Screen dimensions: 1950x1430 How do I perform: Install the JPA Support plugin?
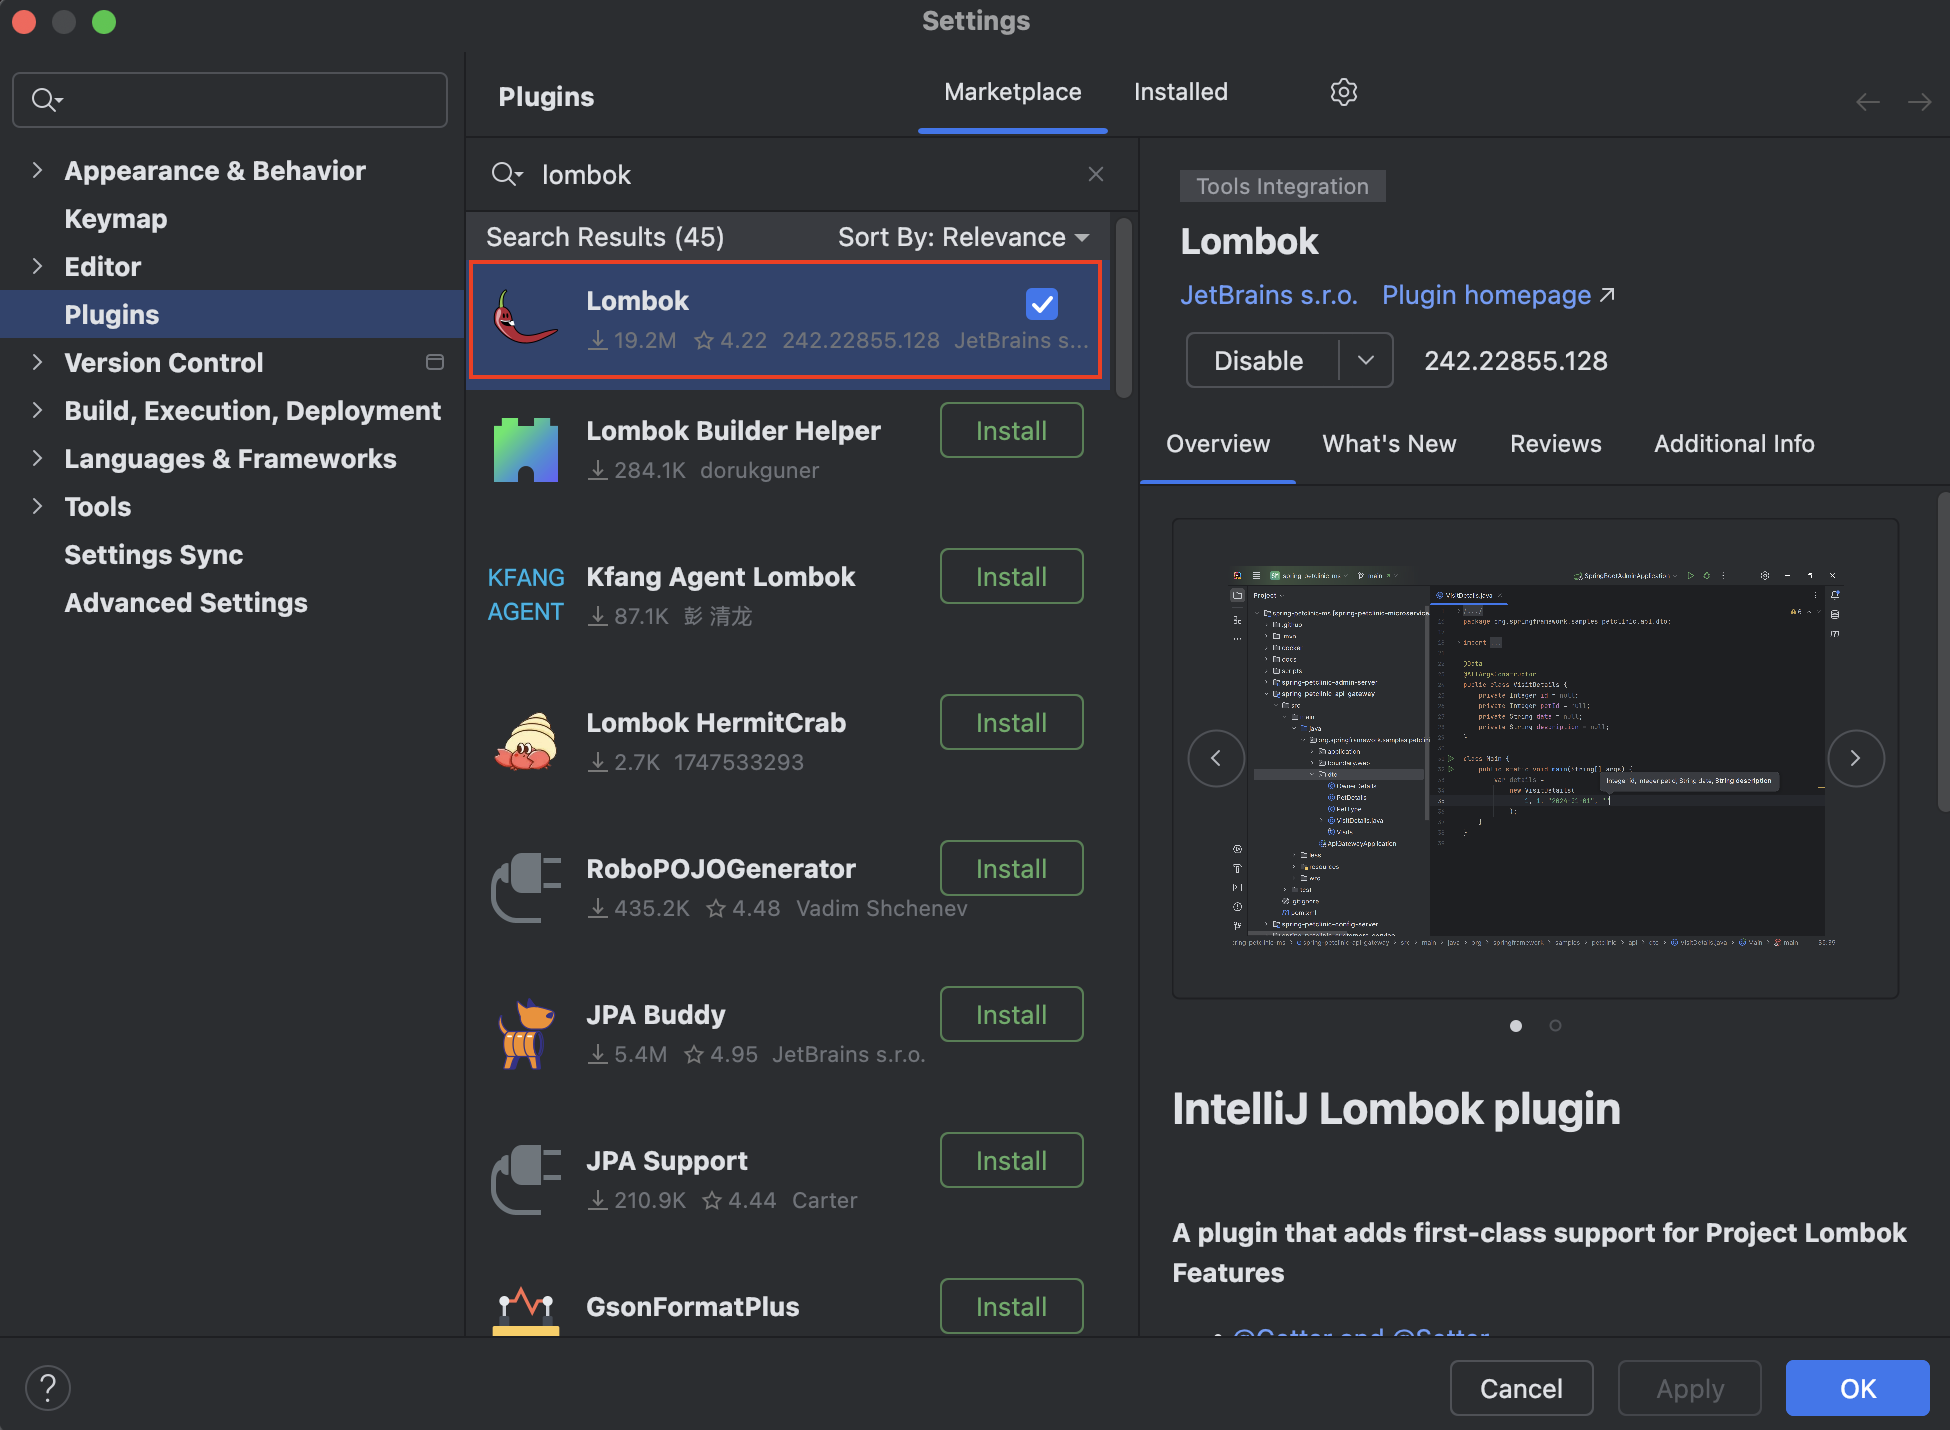1011,1160
